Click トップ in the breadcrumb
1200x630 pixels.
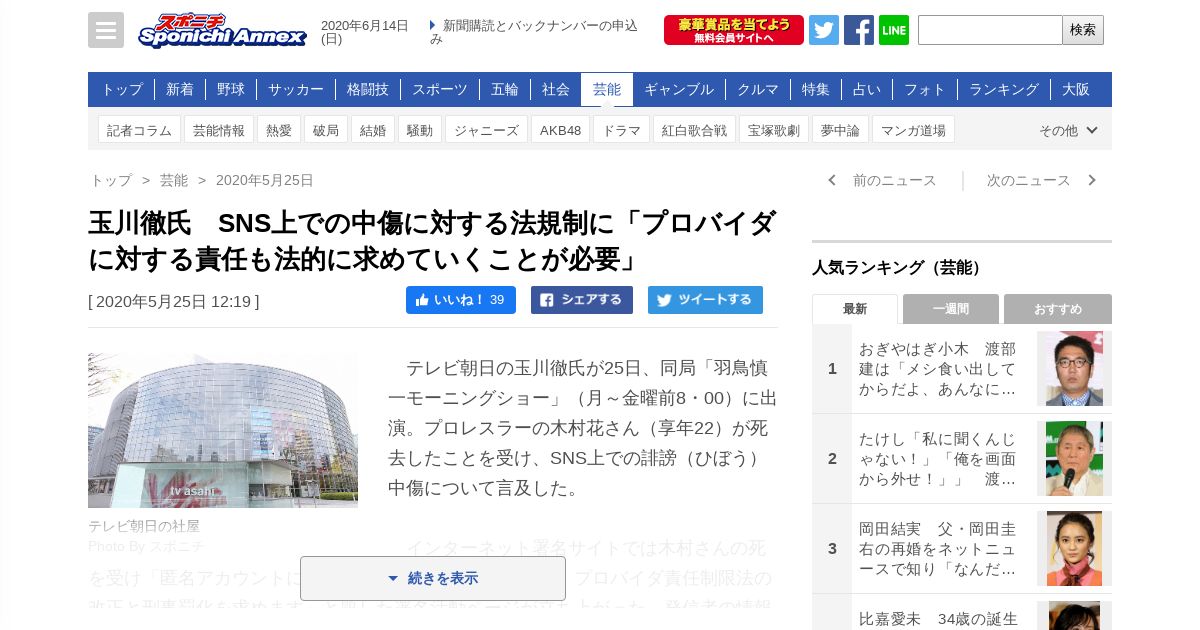111,180
